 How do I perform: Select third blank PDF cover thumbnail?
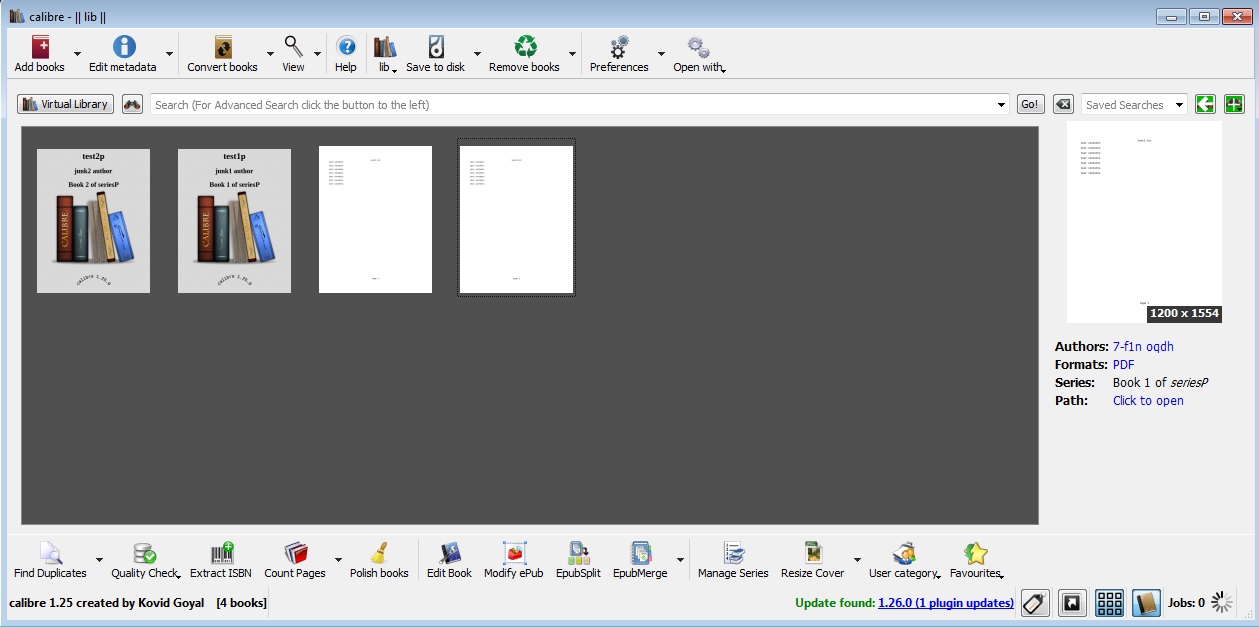click(x=375, y=219)
